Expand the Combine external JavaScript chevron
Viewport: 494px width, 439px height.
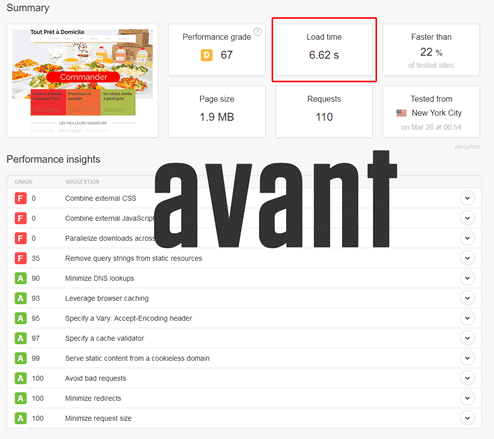coord(467,218)
